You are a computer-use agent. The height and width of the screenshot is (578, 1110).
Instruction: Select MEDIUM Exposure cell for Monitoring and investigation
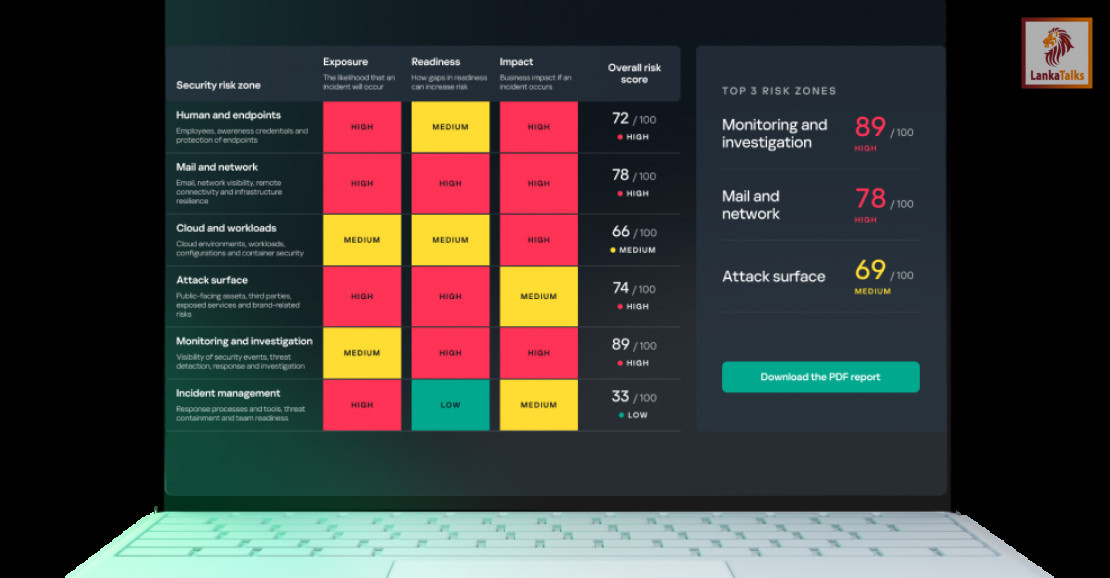pyautogui.click(x=362, y=353)
